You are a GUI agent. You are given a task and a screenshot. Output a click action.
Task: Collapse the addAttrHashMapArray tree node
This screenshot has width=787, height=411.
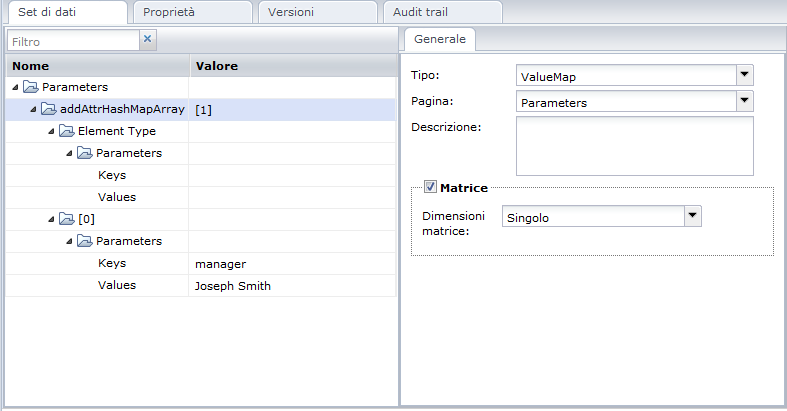click(33, 109)
